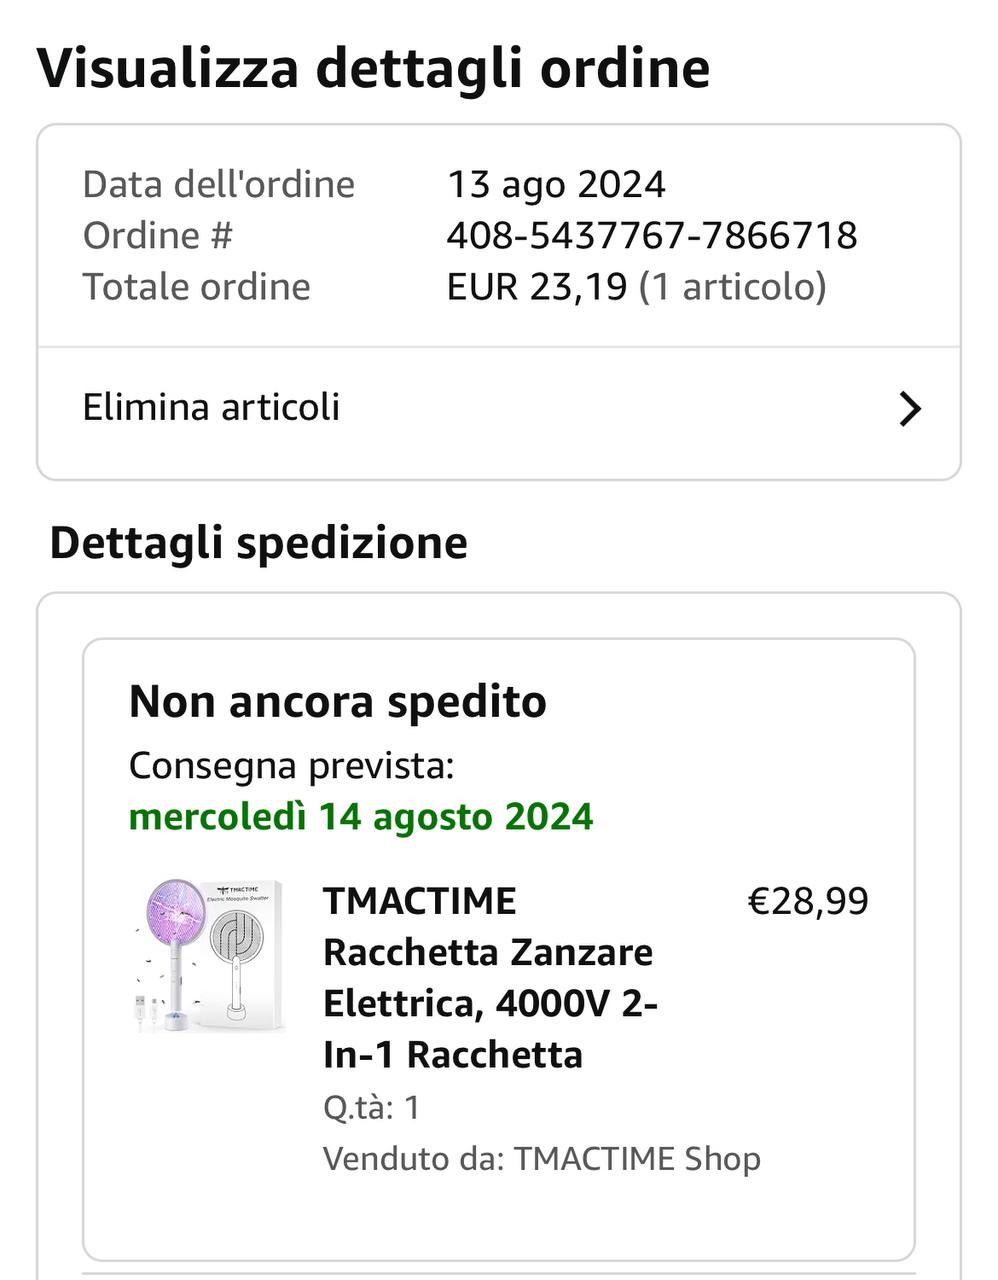This screenshot has width=998, height=1280.
Task: Tap the Totale ordine label
Action: 196,287
